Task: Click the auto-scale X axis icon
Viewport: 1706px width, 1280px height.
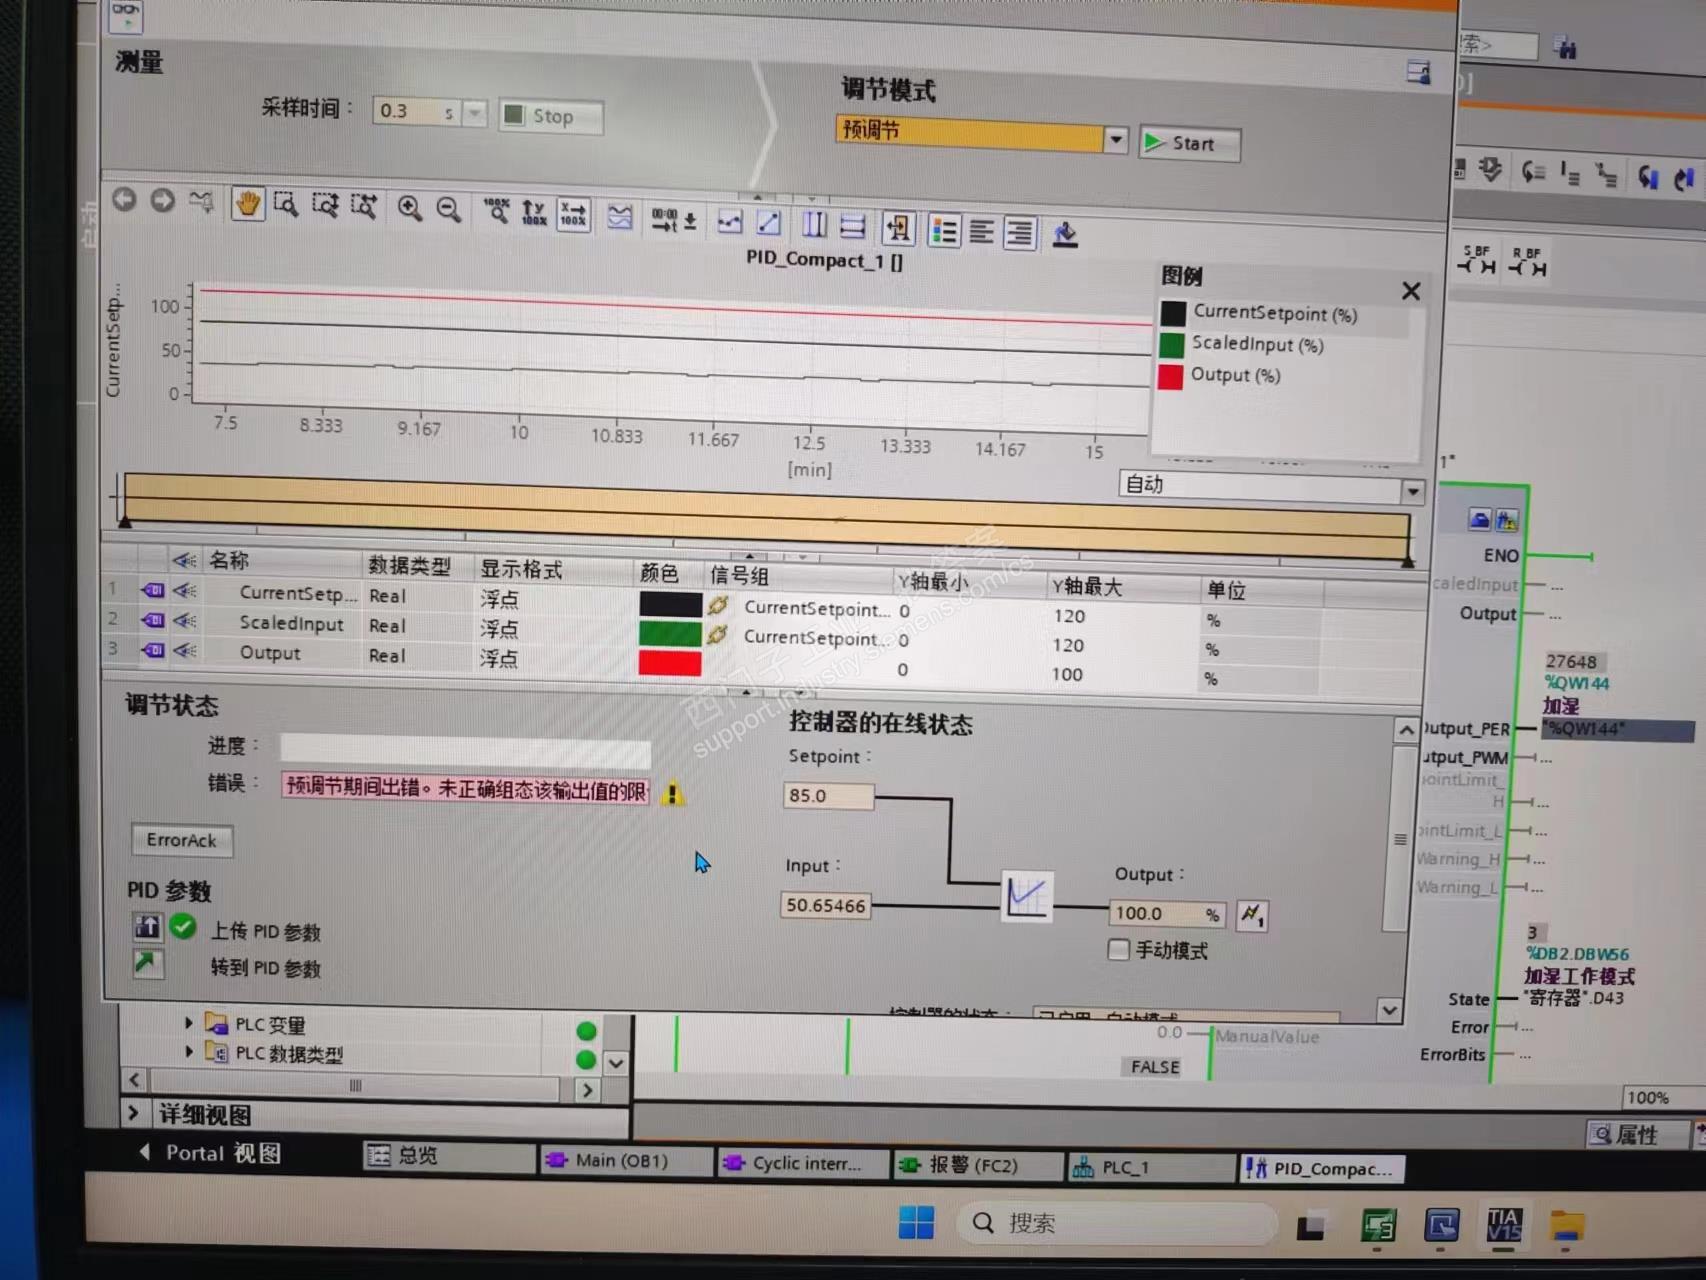Action: point(573,214)
